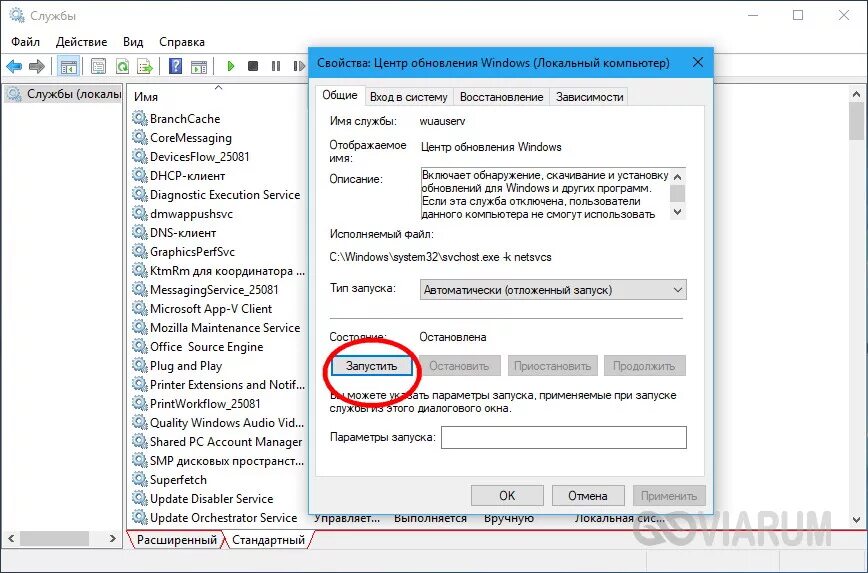This screenshot has height=573, width=868.
Task: Click the gear icon beside Superfetch
Action: pos(140,479)
